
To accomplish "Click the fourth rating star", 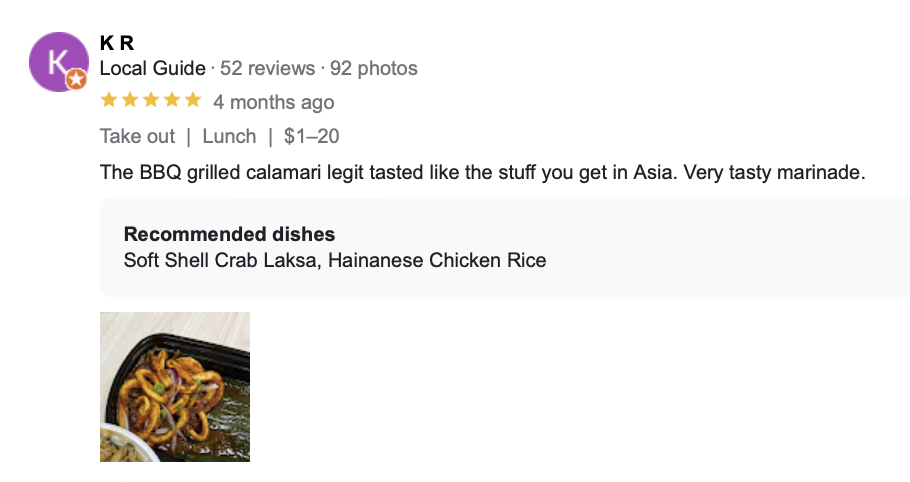I will 172,100.
